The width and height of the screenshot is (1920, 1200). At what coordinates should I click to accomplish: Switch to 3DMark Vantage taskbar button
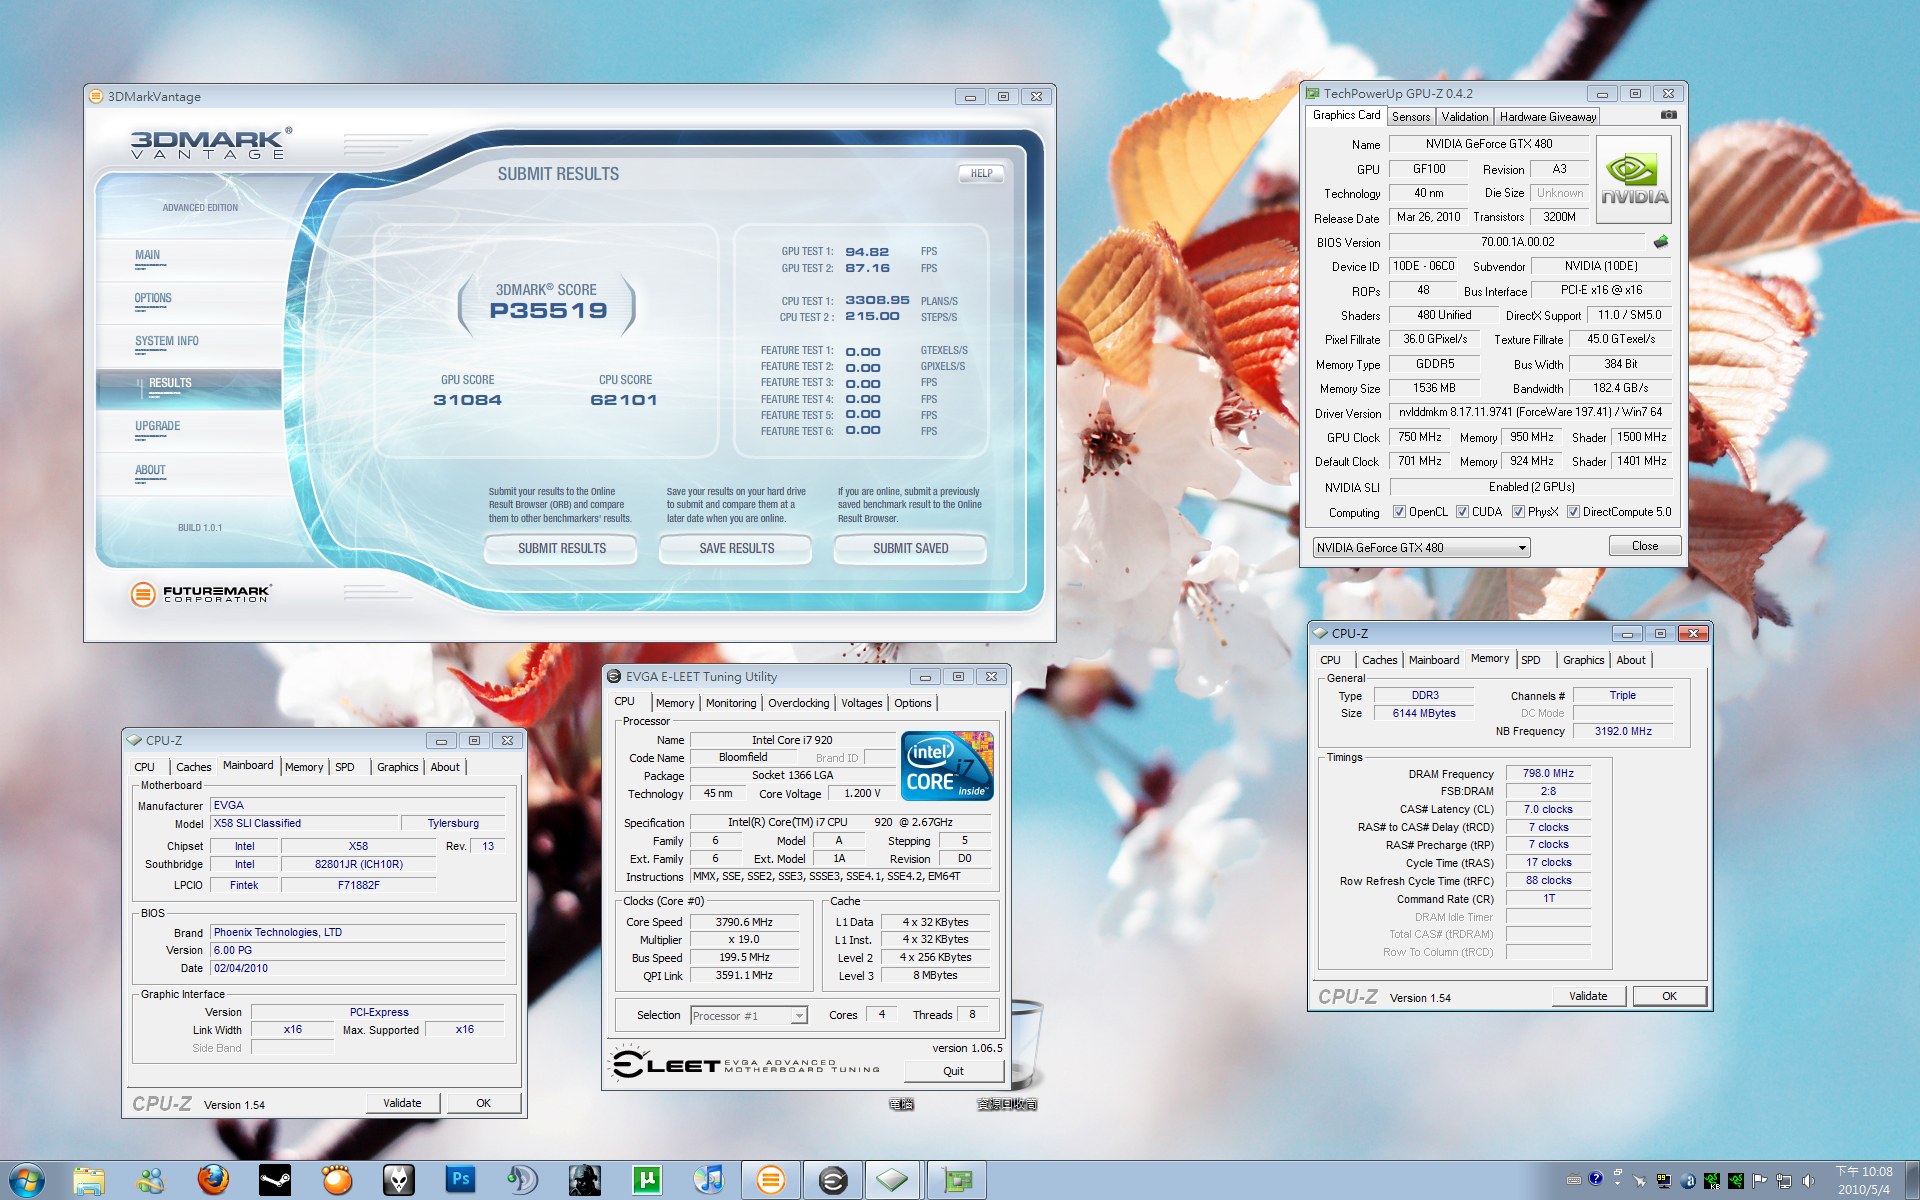point(771,1180)
